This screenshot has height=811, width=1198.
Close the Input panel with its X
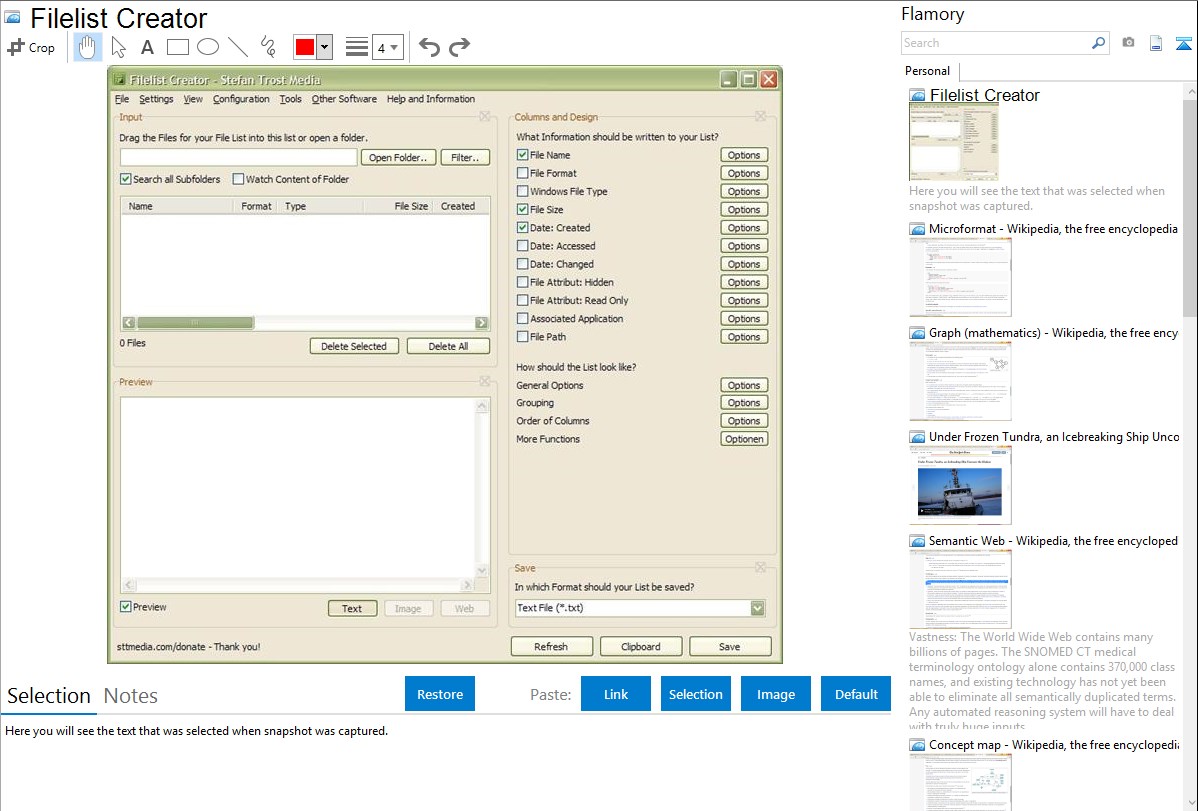point(485,117)
